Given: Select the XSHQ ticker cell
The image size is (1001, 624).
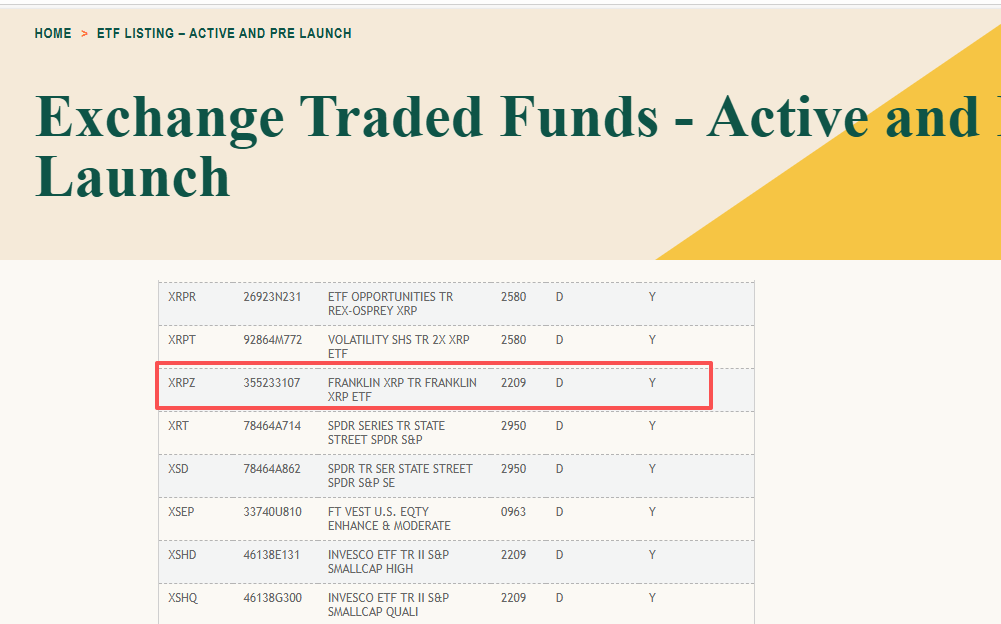Looking at the screenshot, I should [x=183, y=598].
